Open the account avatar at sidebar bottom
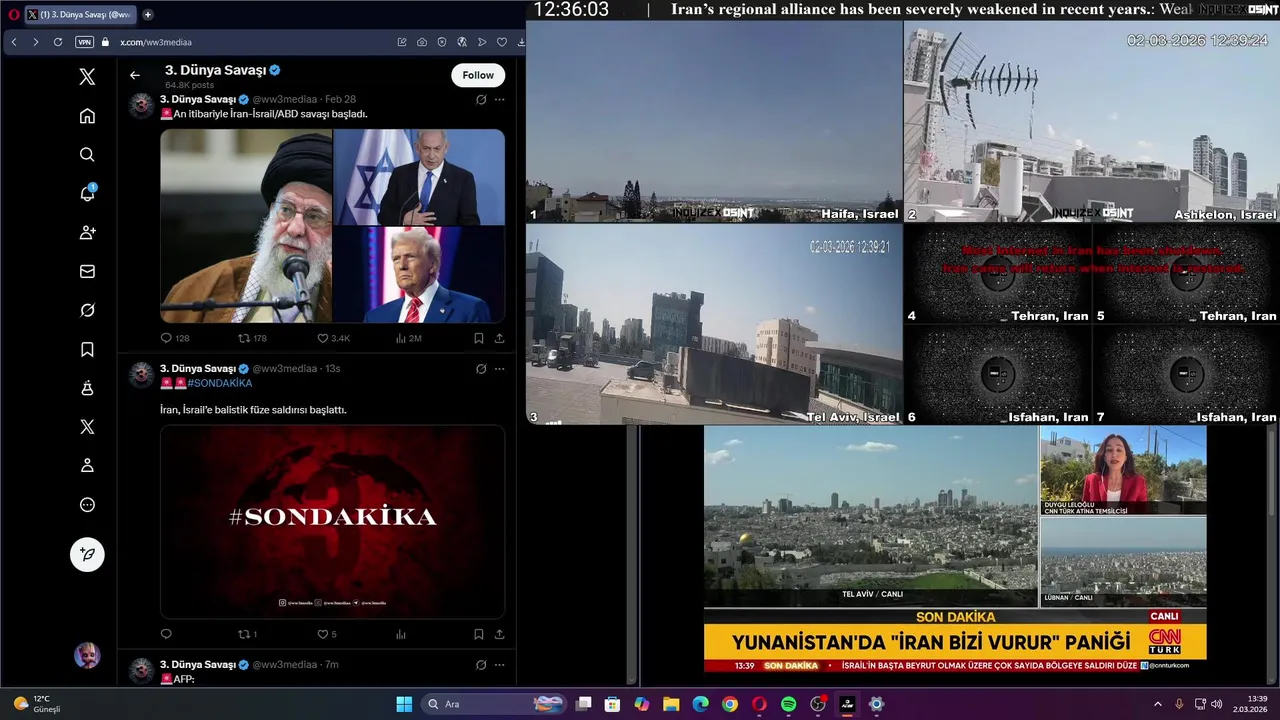 click(x=87, y=655)
